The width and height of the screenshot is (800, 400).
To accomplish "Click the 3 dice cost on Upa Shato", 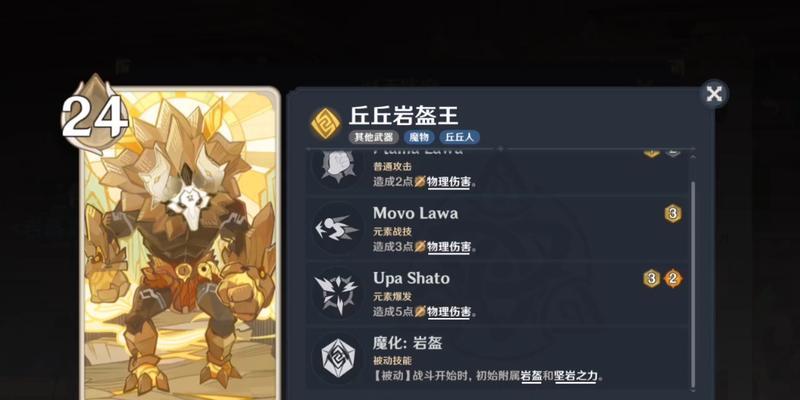I will pyautogui.click(x=652, y=279).
